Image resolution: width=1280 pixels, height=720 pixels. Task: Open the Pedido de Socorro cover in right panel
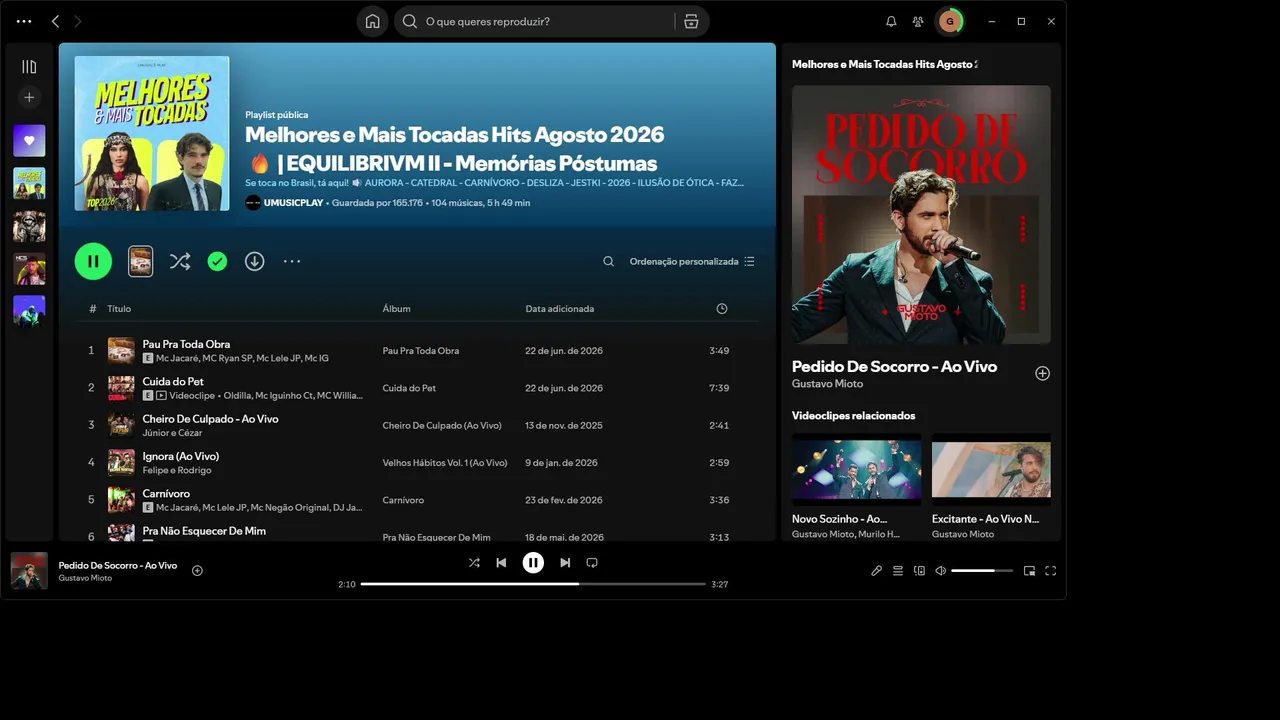(x=921, y=214)
